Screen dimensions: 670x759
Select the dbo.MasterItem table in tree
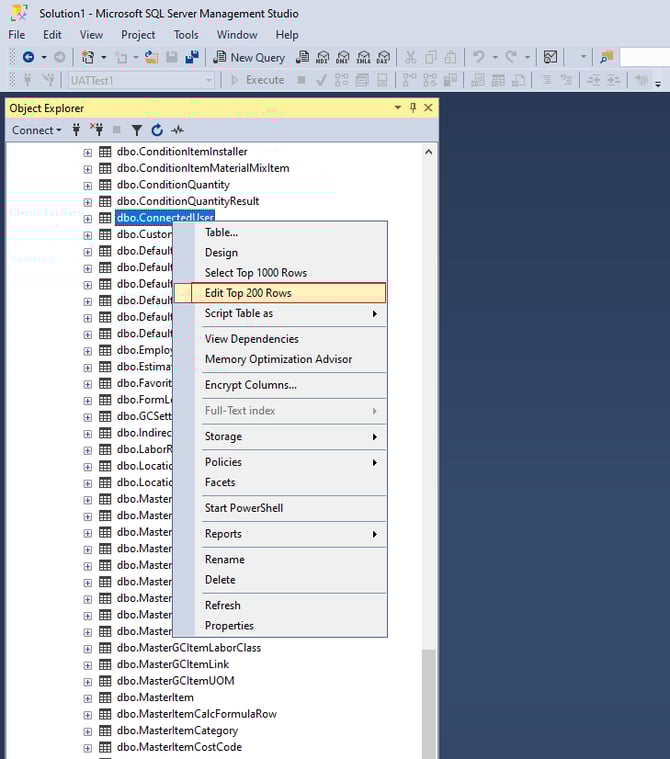click(x=155, y=698)
